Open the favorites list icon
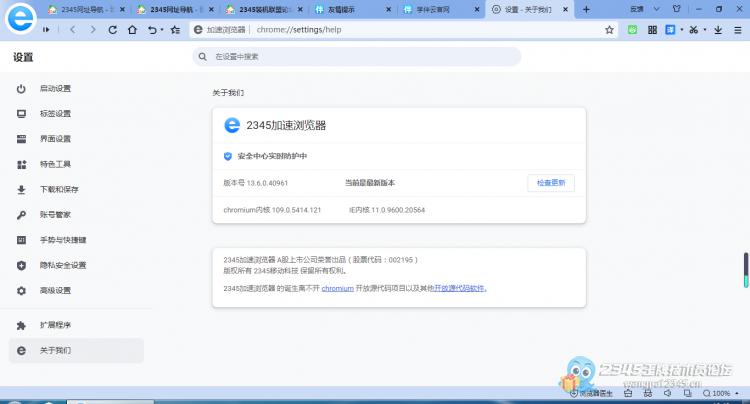Screen dimensions: 750x404 [x=176, y=30]
